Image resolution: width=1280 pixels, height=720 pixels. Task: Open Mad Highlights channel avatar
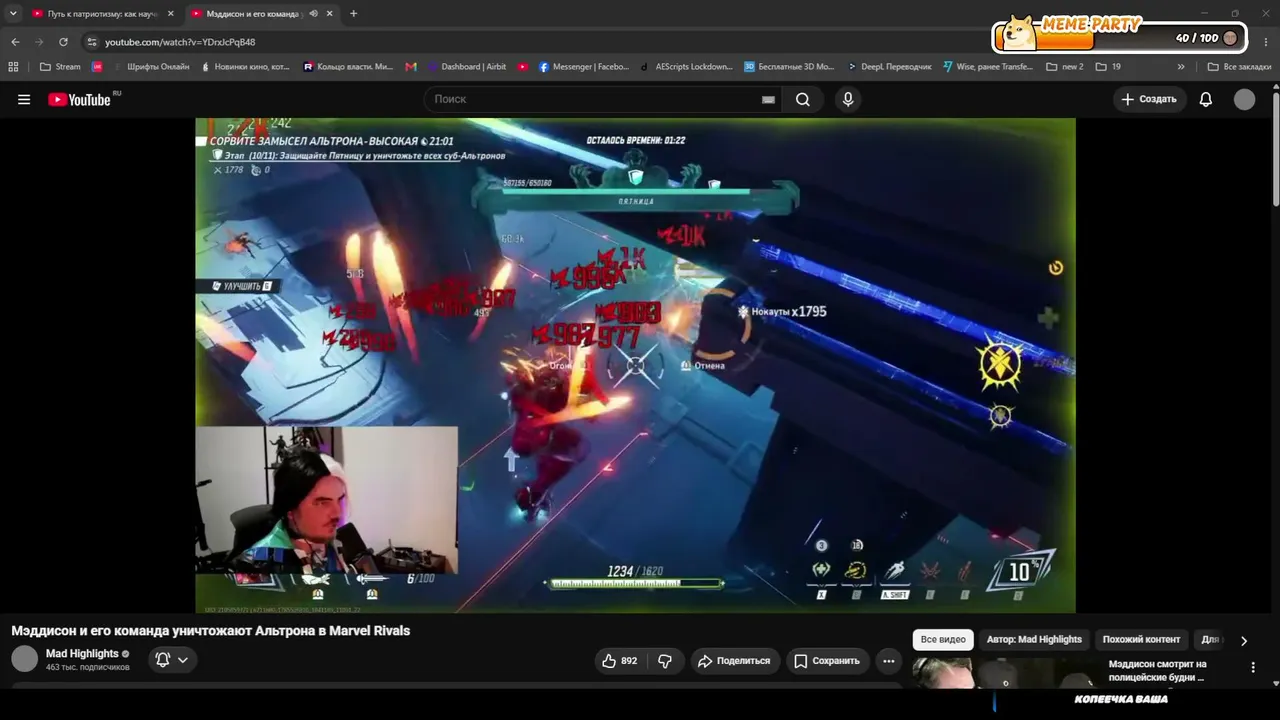point(24,659)
